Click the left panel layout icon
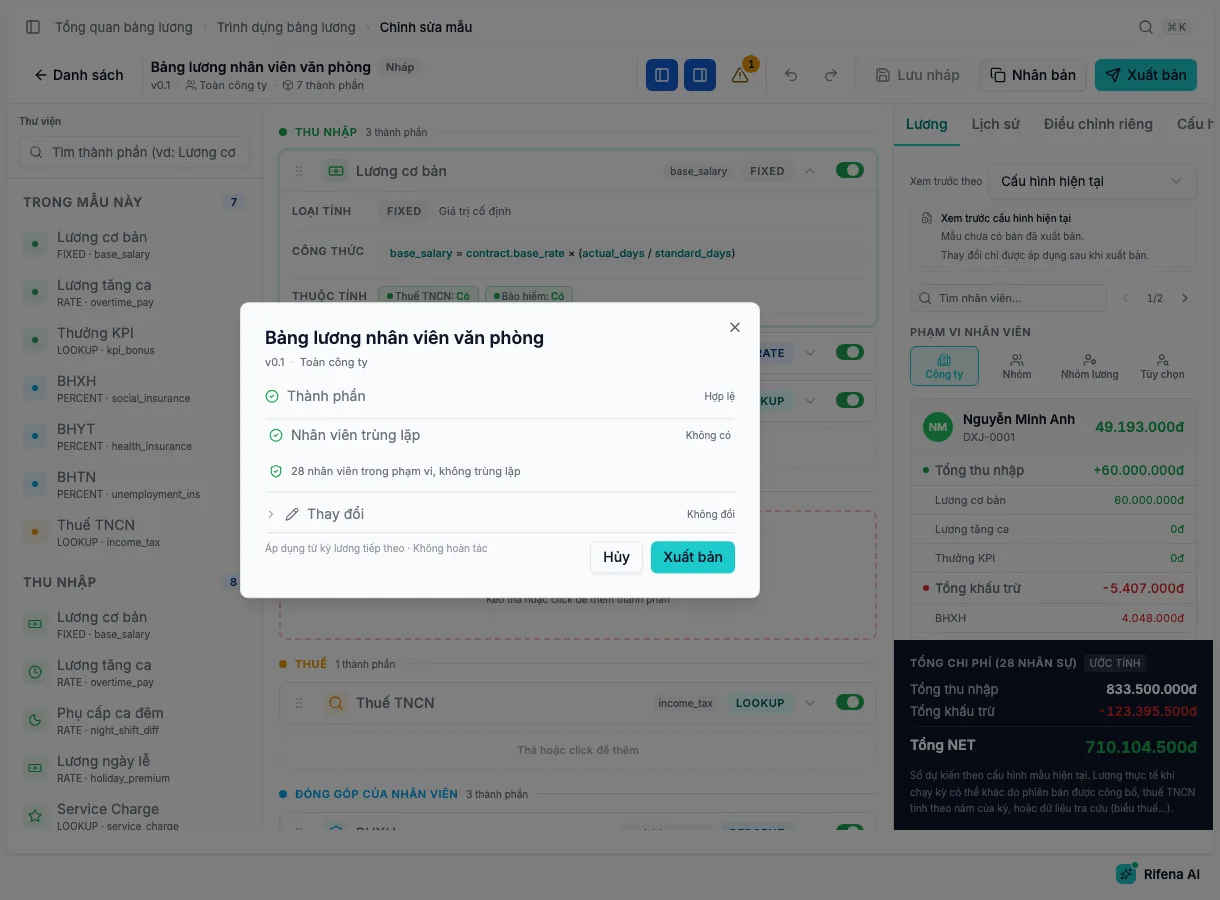 (x=662, y=75)
